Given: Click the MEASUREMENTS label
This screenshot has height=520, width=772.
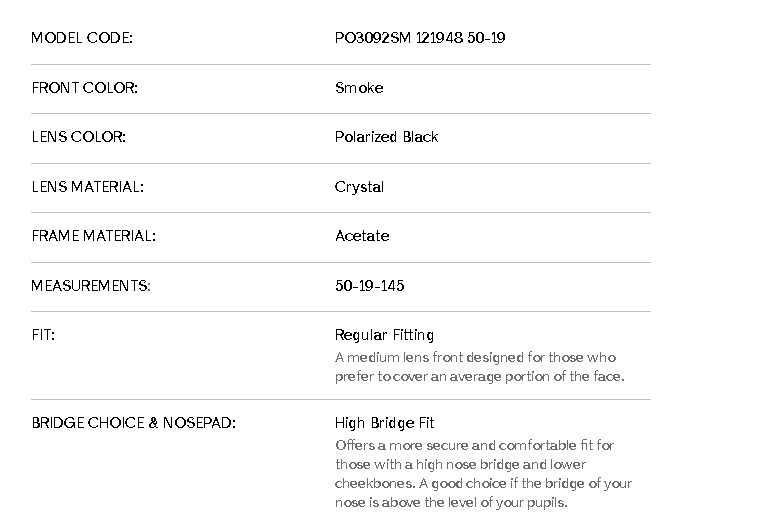Looking at the screenshot, I should pyautogui.click(x=90, y=286).
